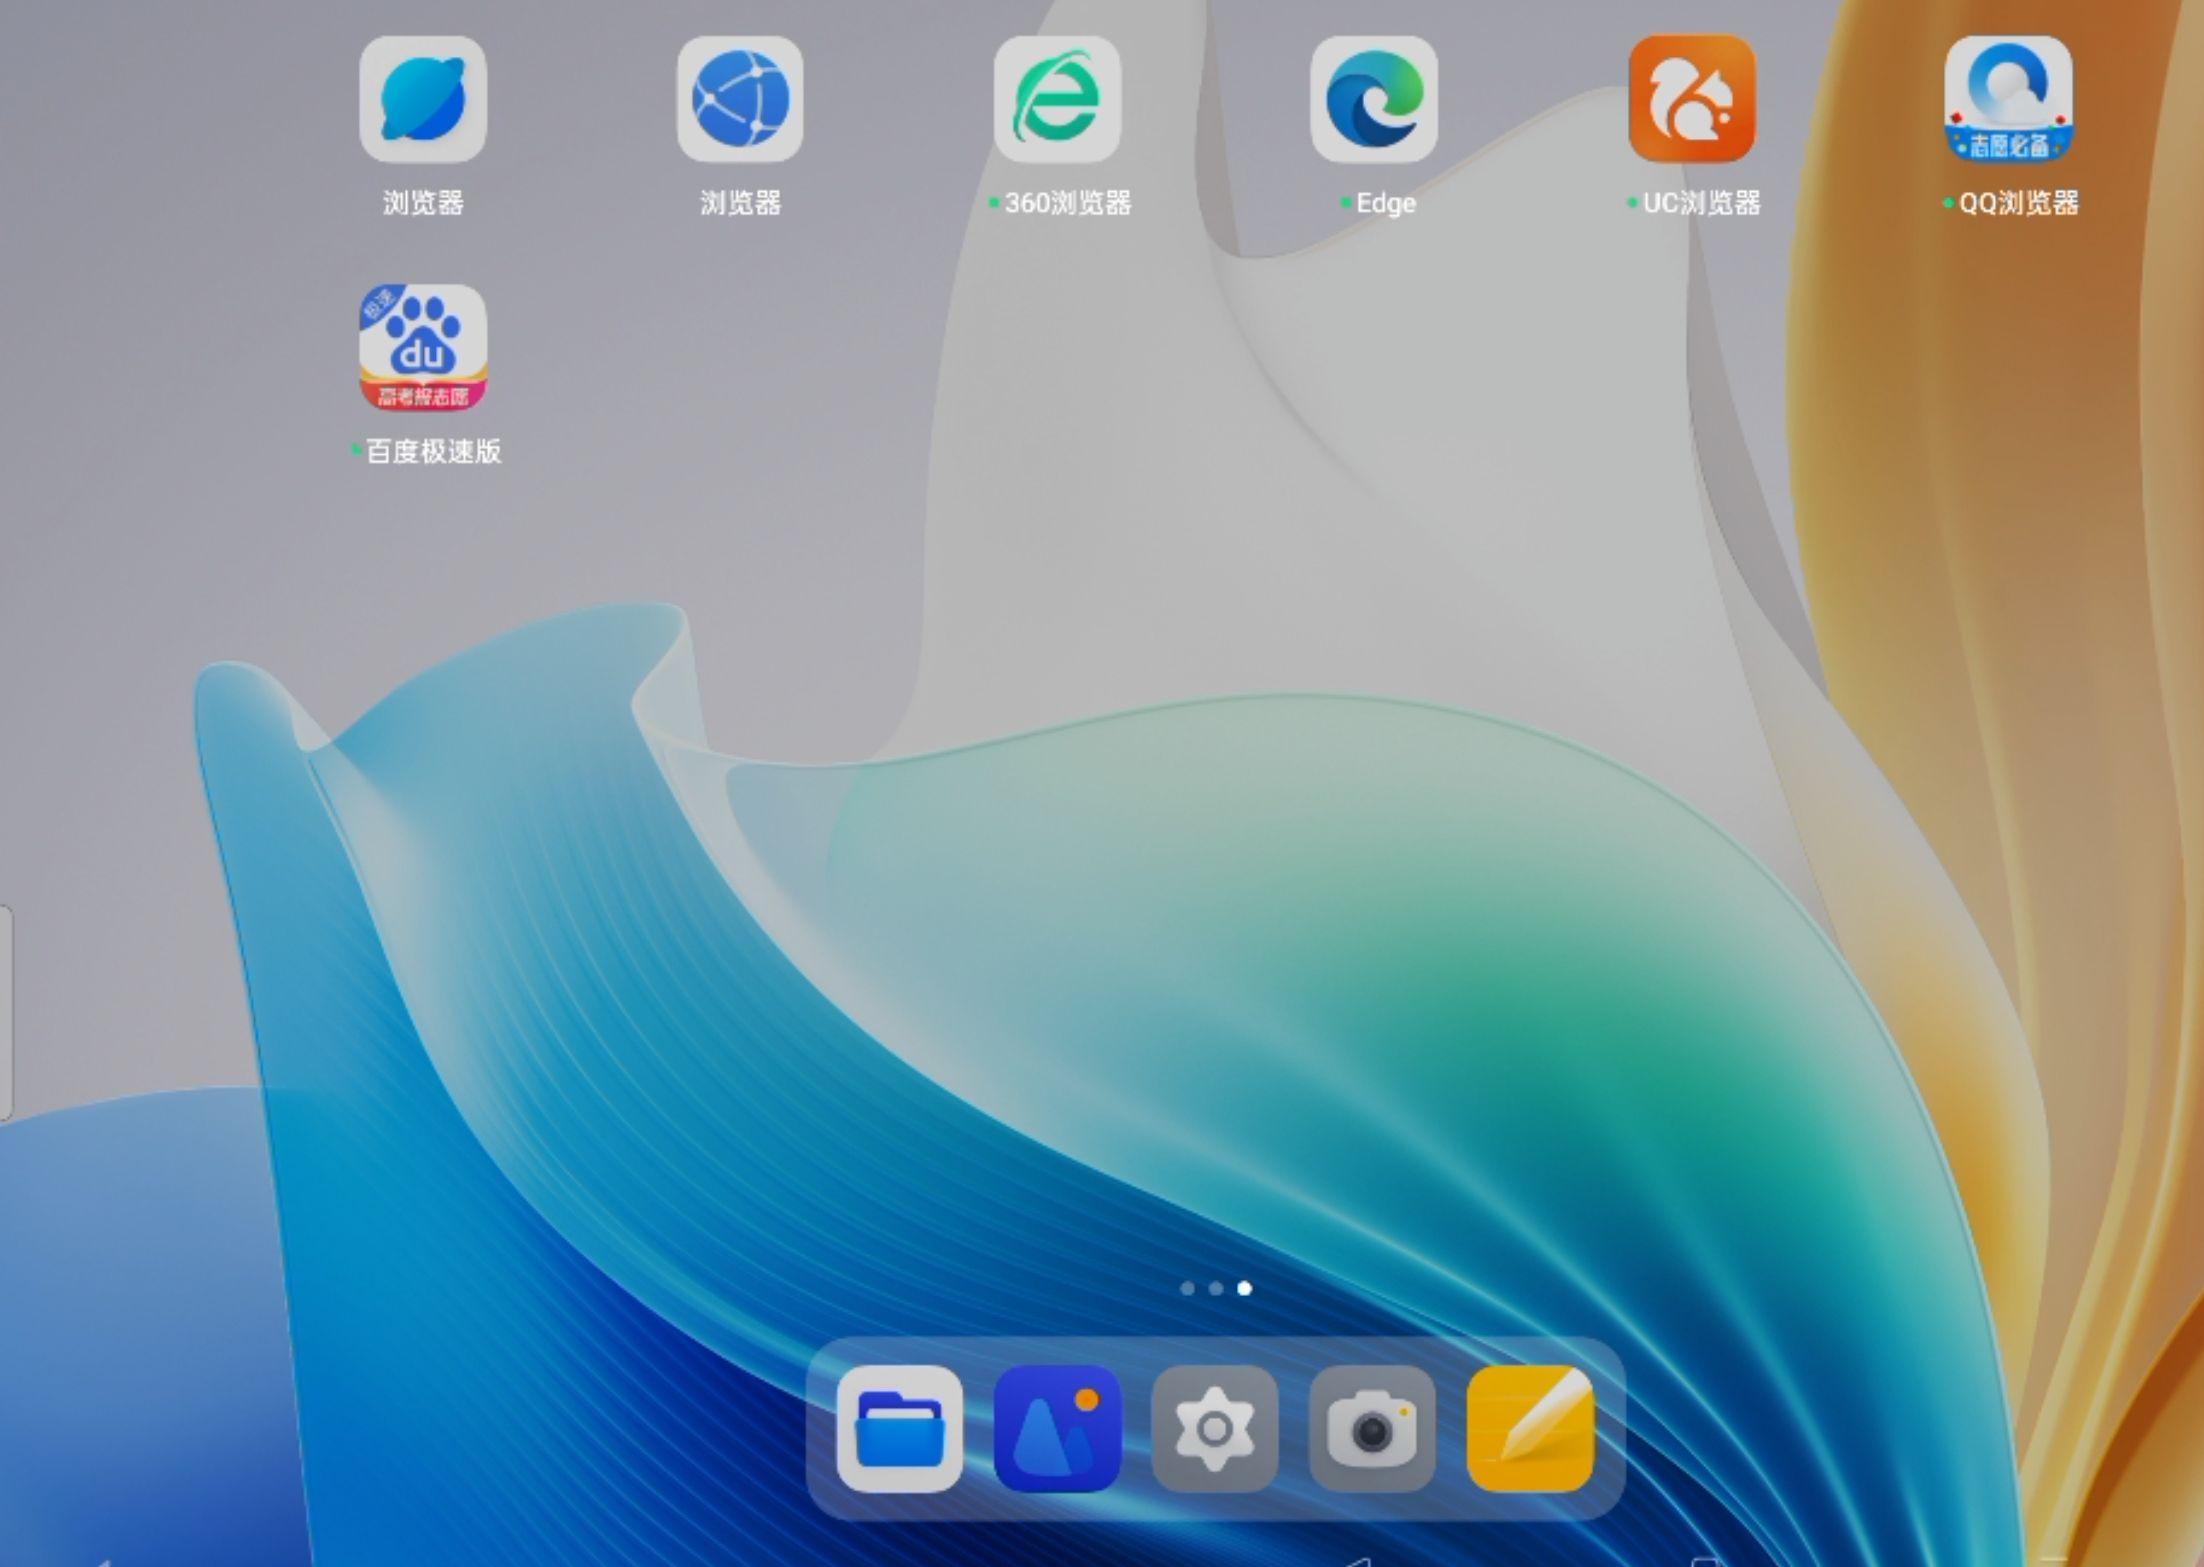Switch to the middle home page dot
2204x1567 pixels.
pos(1216,1288)
